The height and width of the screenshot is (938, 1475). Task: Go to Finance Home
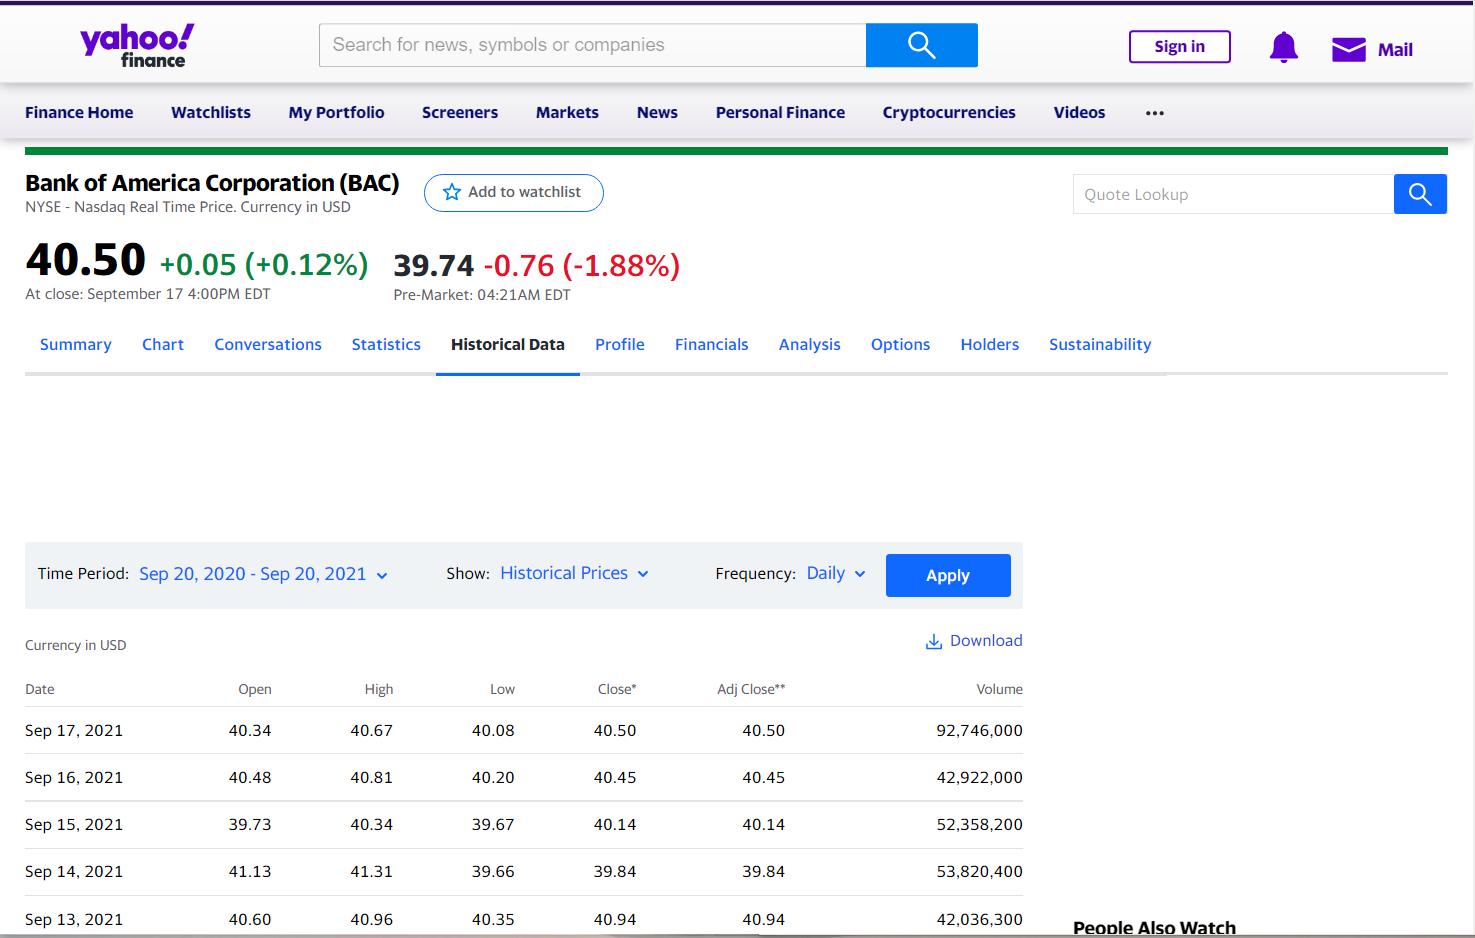coord(79,113)
